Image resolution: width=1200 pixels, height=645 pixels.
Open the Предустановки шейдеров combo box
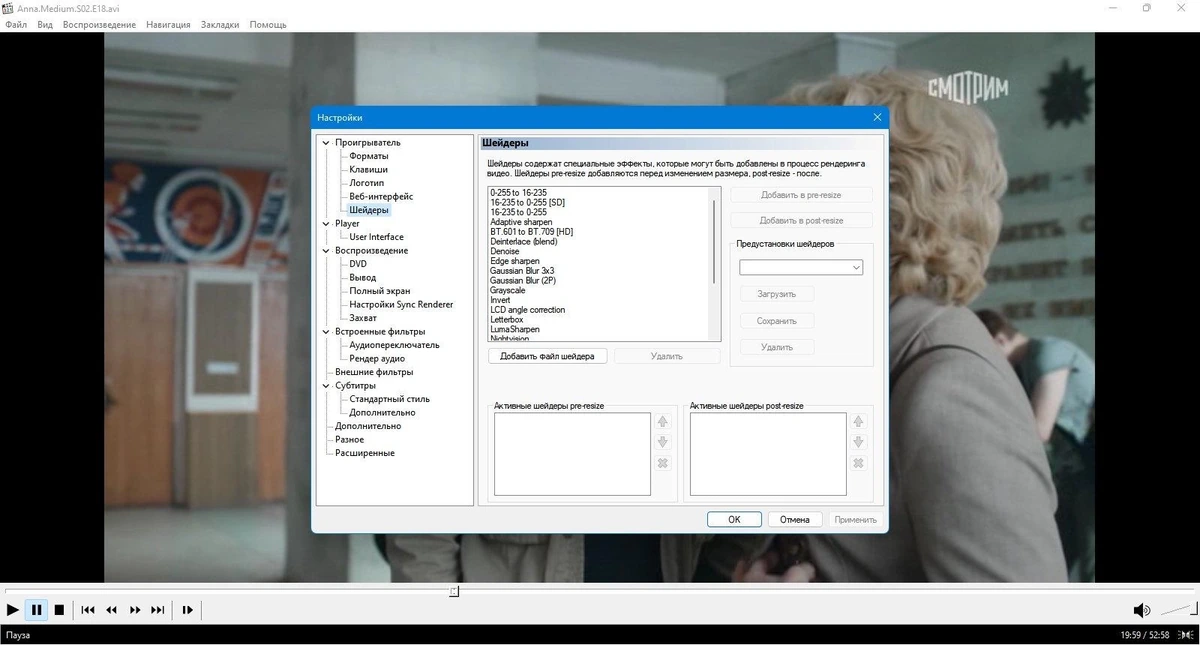click(x=801, y=268)
